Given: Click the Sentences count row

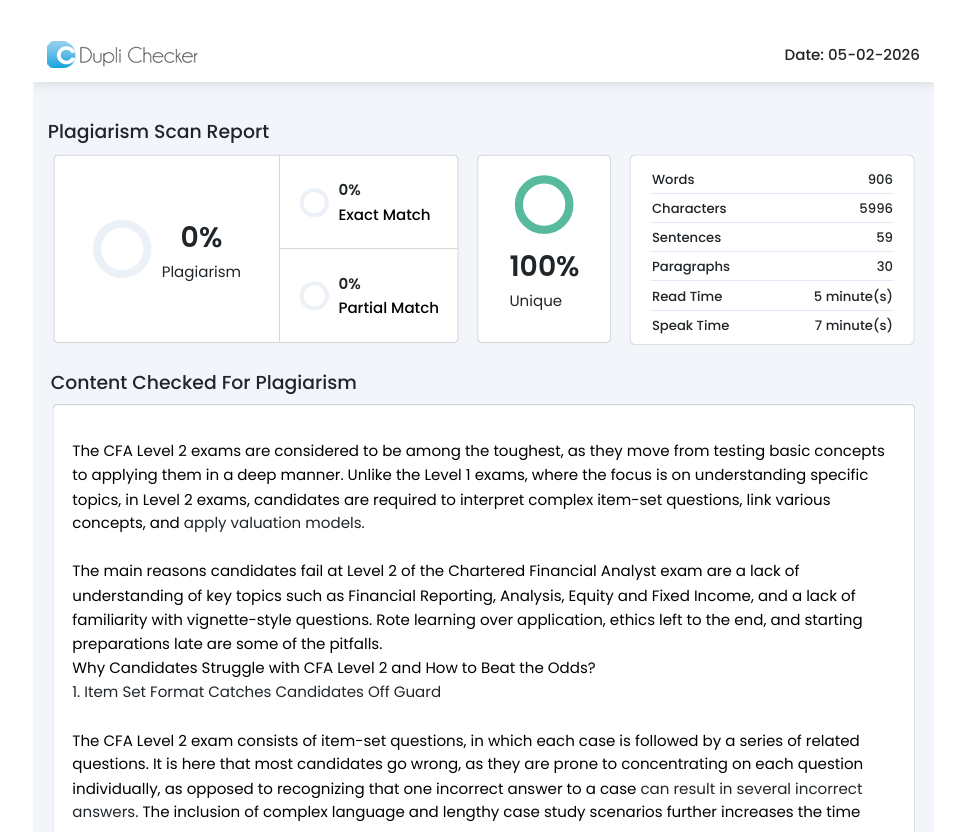Looking at the screenshot, I should pyautogui.click(x=771, y=238).
